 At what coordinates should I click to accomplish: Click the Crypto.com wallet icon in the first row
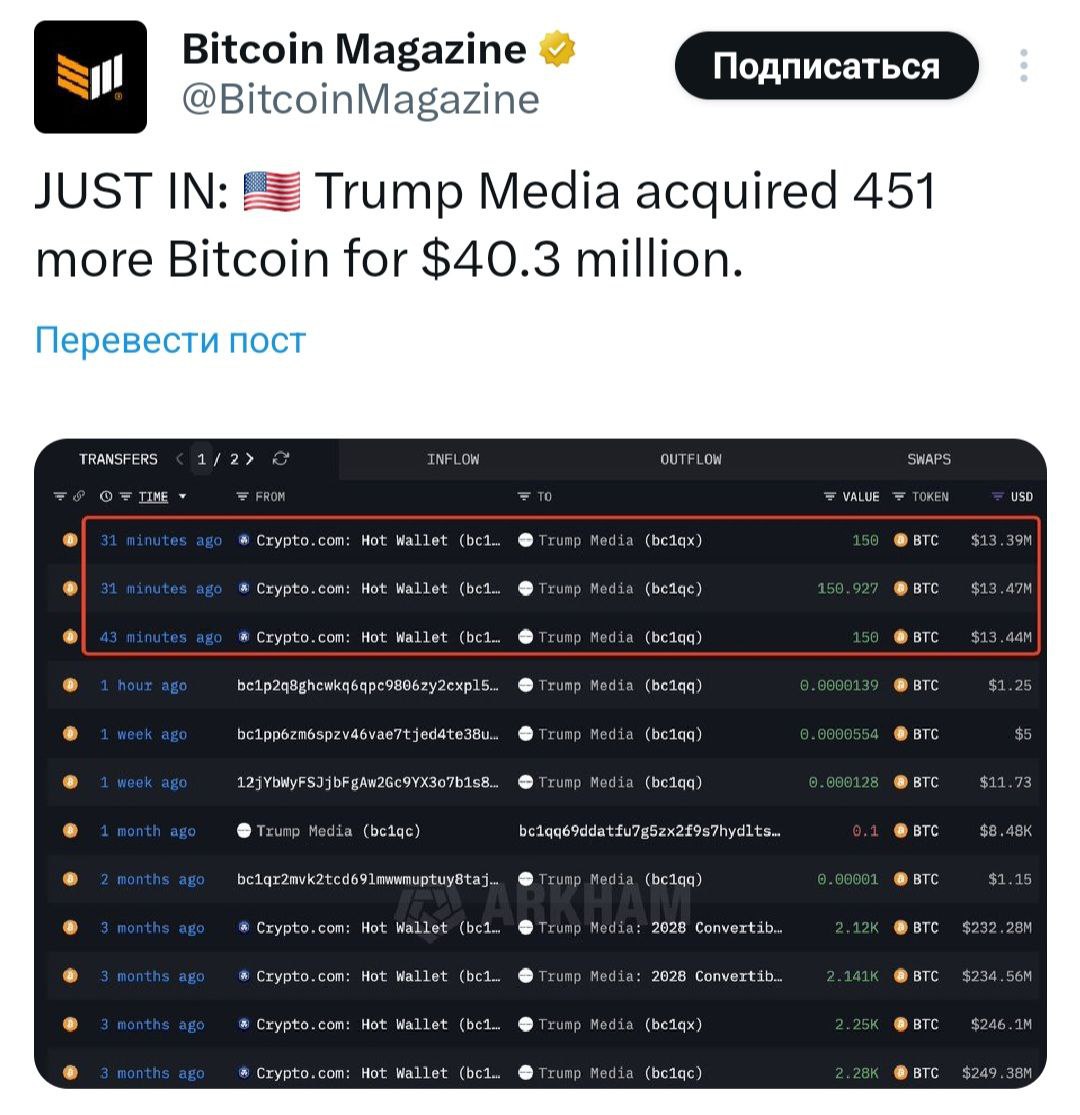click(x=245, y=540)
